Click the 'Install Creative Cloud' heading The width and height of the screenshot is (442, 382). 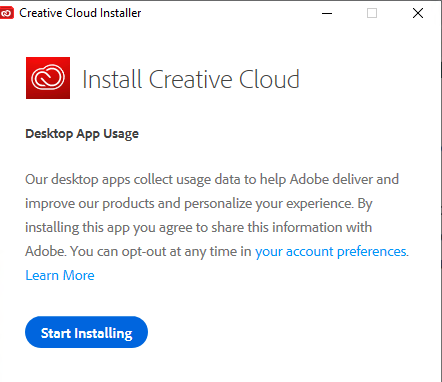click(x=191, y=79)
